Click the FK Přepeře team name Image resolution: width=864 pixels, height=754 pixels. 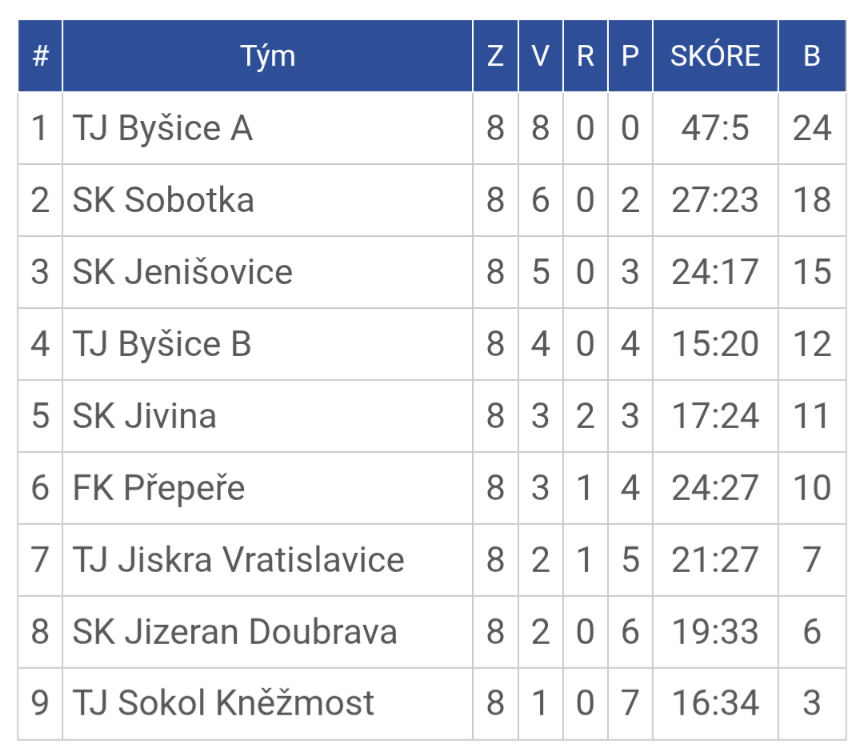pyautogui.click(x=158, y=488)
